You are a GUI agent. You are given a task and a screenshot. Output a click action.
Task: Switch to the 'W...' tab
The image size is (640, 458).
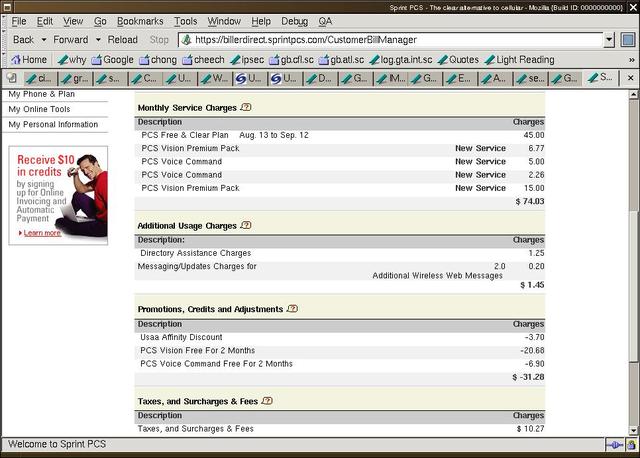[216, 78]
